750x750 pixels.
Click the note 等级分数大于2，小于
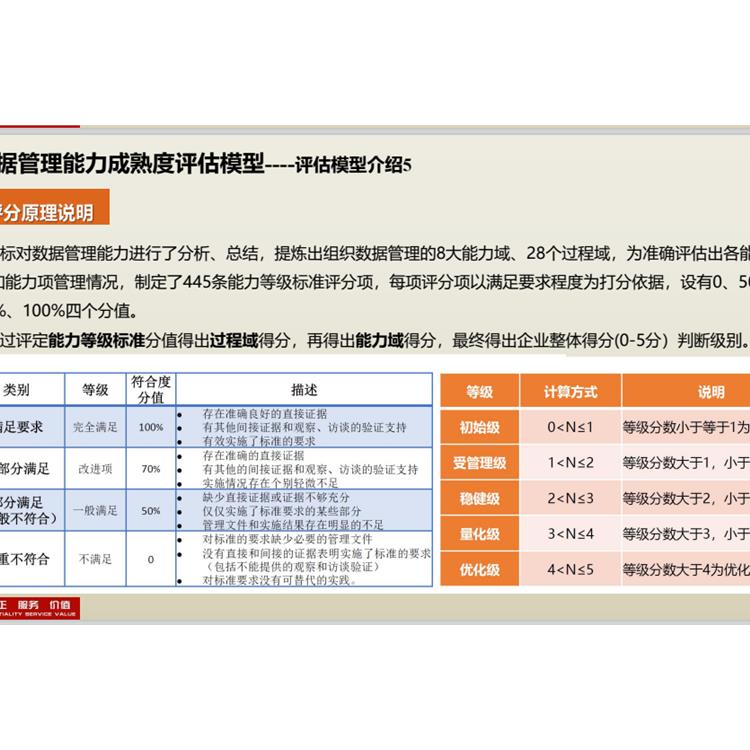click(x=686, y=498)
